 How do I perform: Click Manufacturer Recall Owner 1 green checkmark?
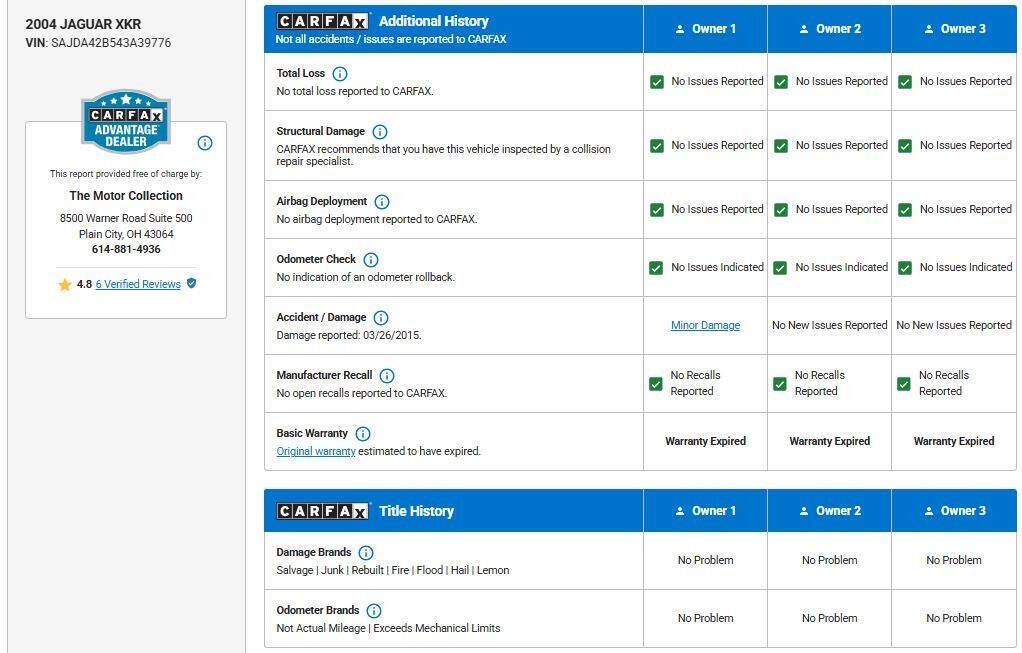656,384
